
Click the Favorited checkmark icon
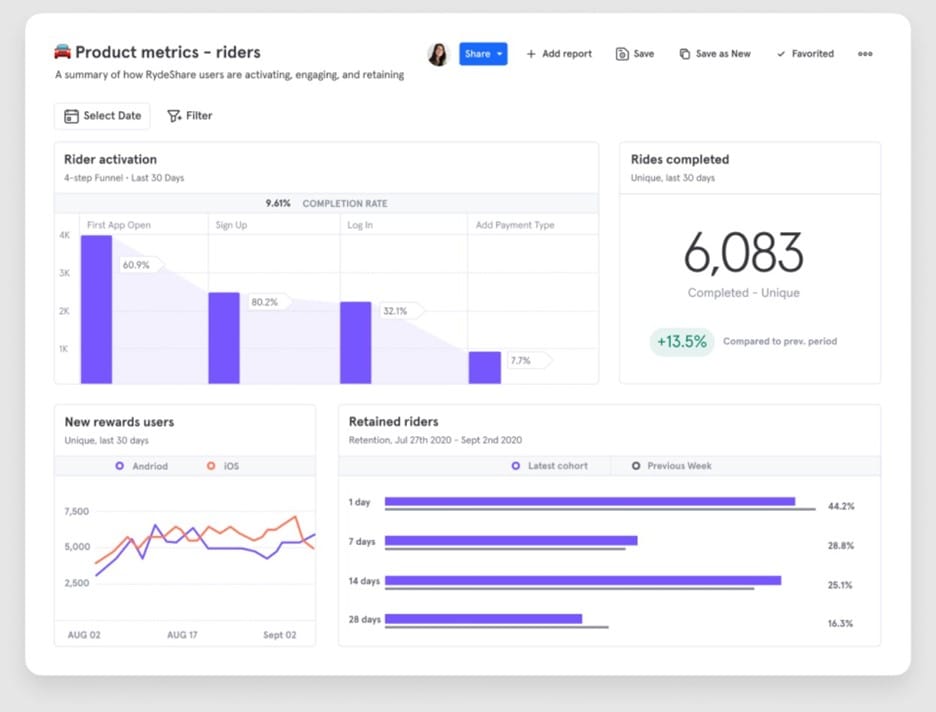[x=780, y=54]
